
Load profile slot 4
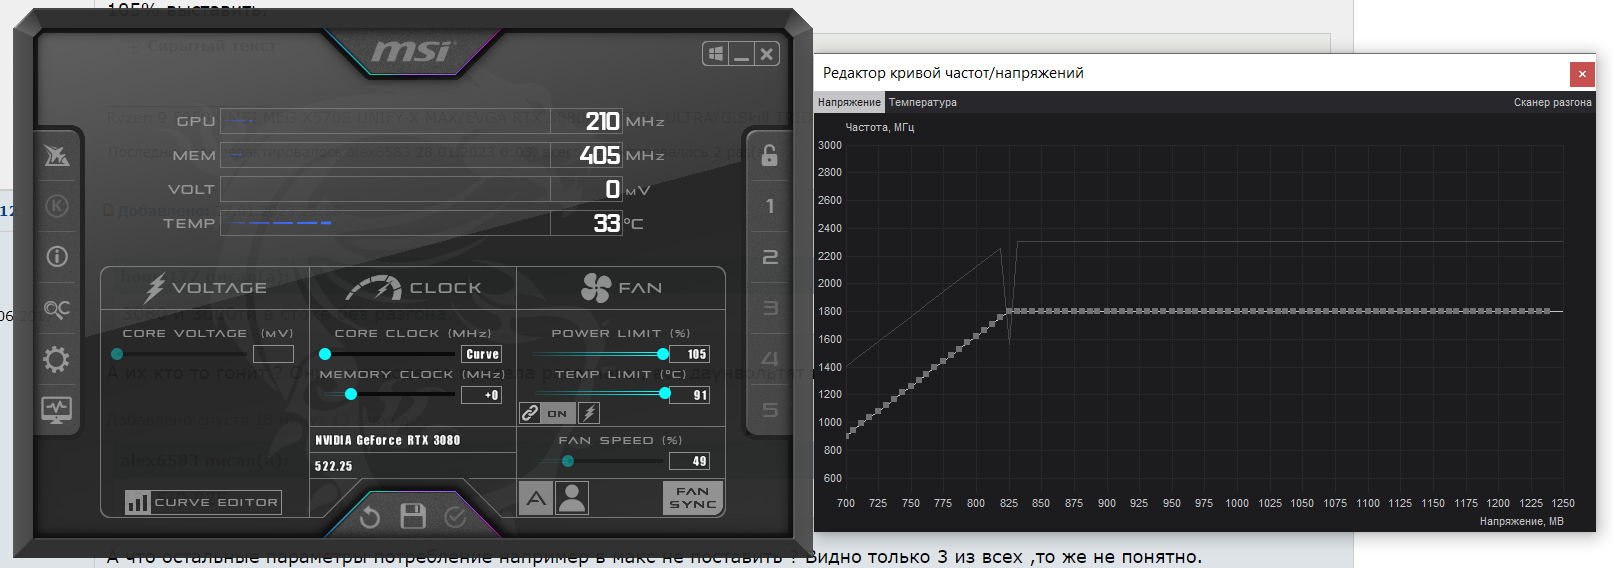click(769, 358)
